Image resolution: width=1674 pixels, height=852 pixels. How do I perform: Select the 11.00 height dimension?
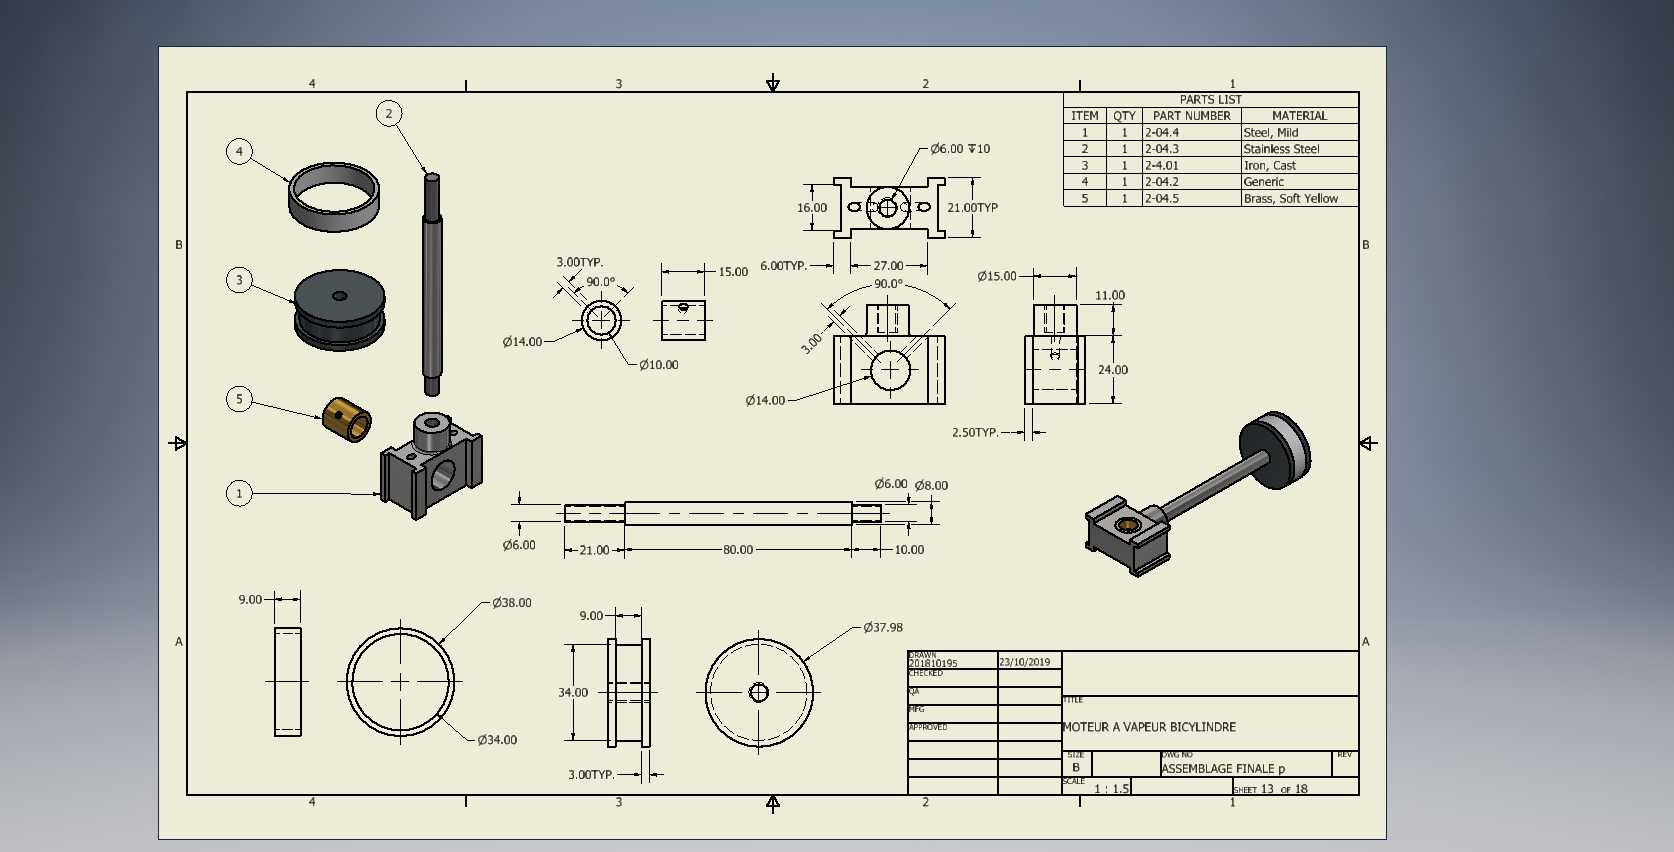pos(1110,296)
